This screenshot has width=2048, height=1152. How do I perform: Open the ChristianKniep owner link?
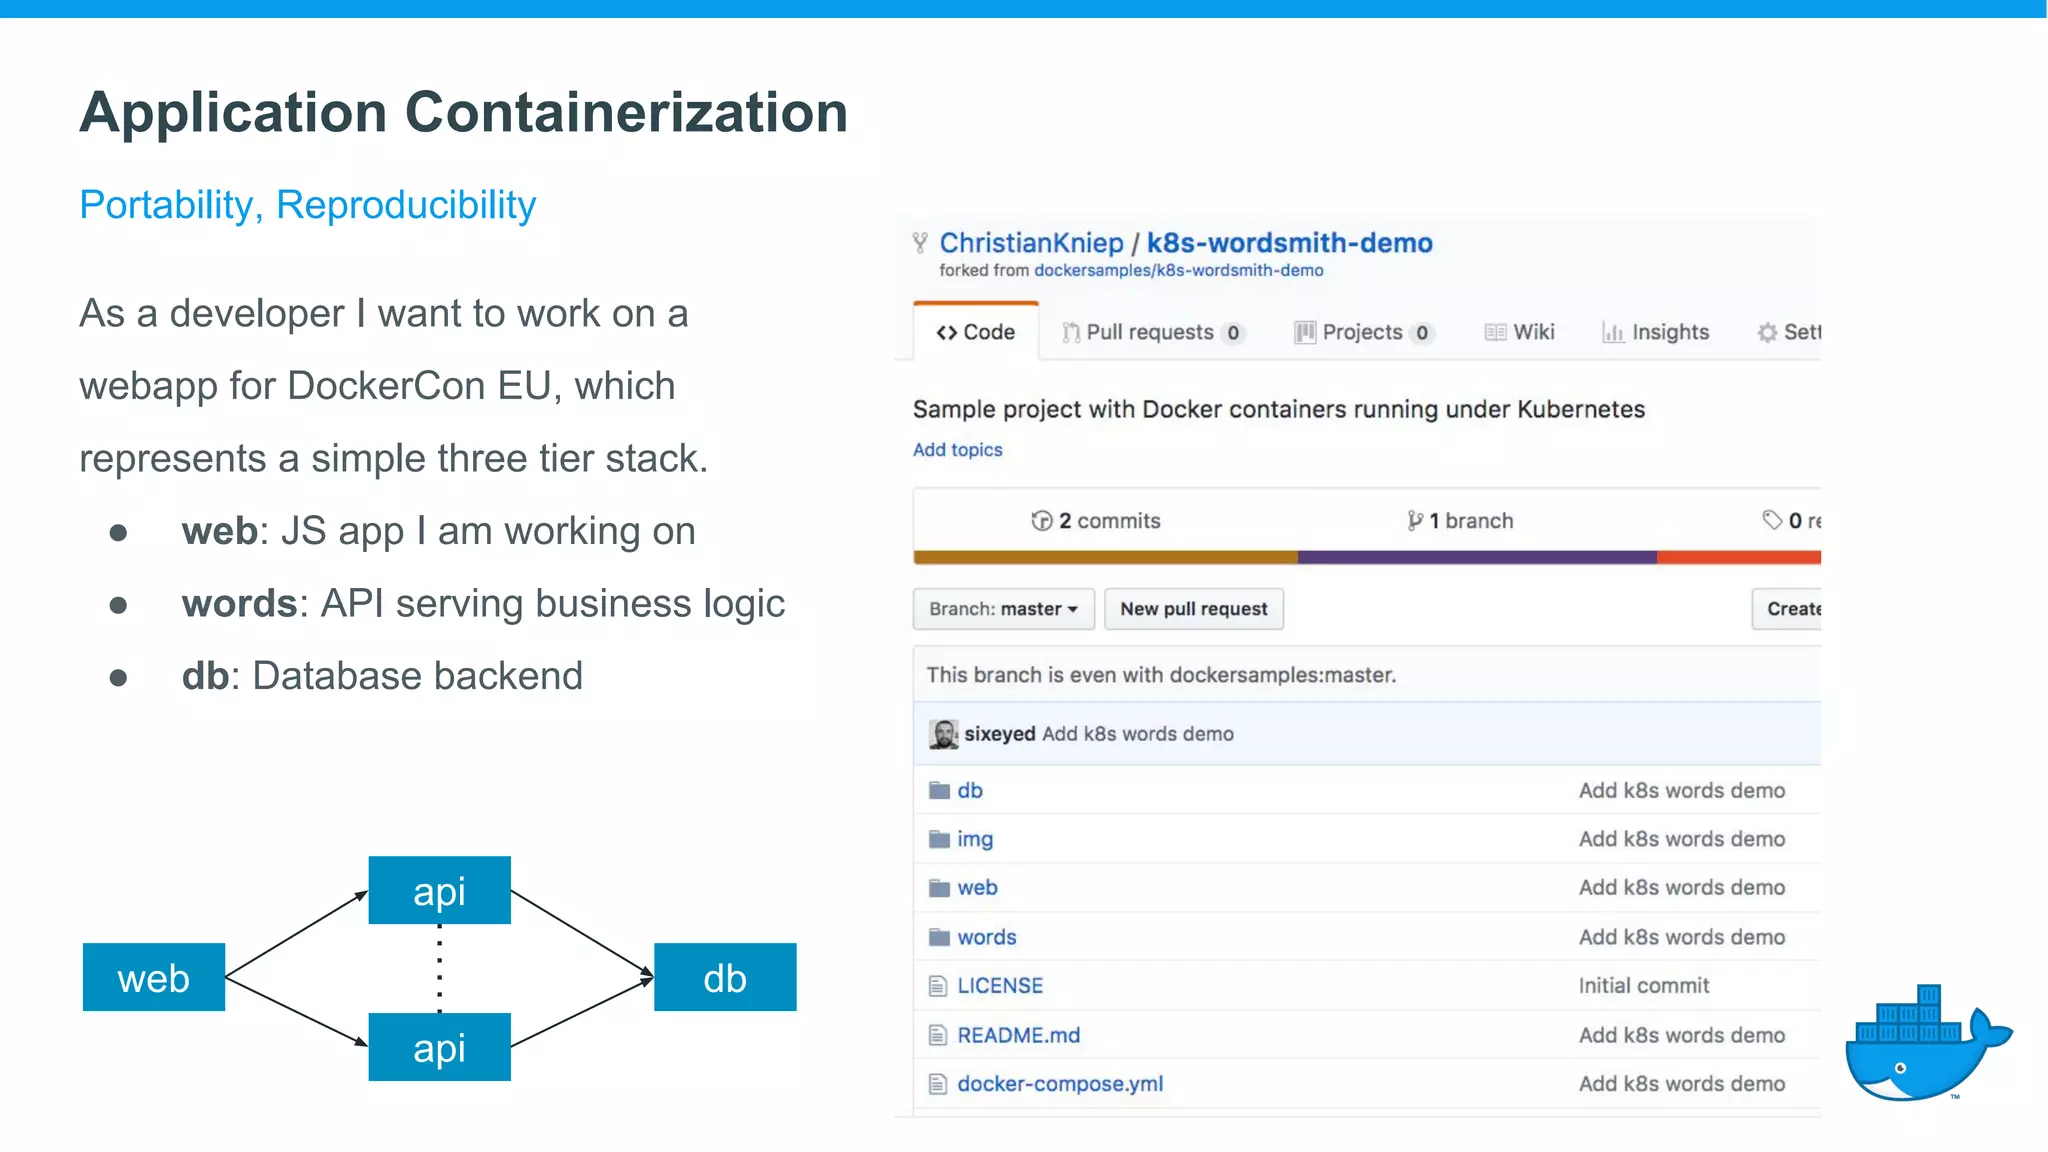pyautogui.click(x=1031, y=243)
